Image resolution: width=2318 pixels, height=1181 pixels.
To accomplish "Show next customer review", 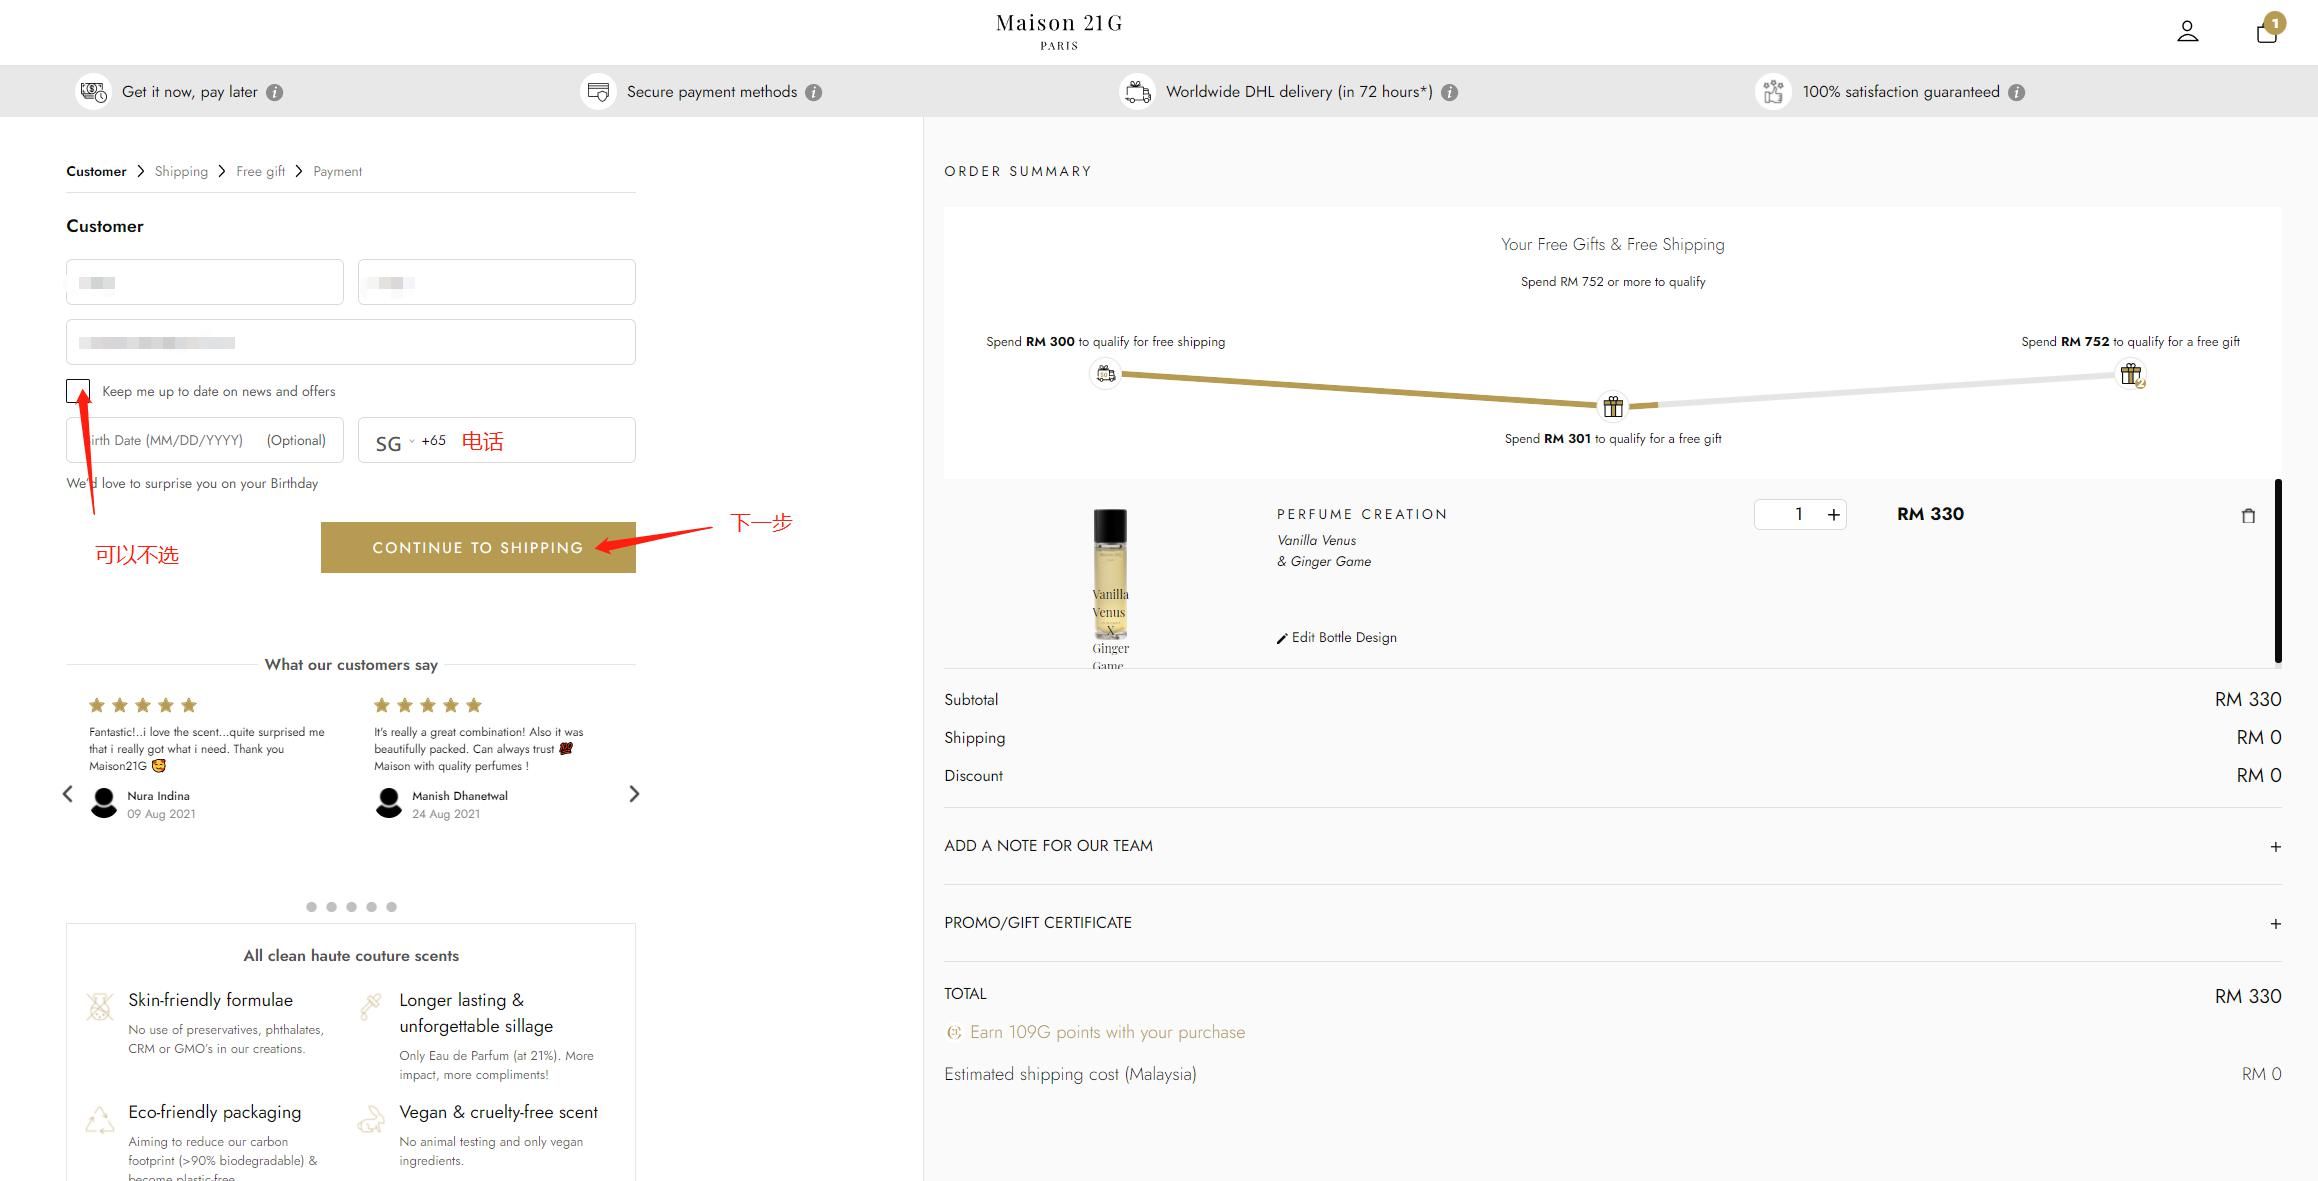I will pos(634,794).
